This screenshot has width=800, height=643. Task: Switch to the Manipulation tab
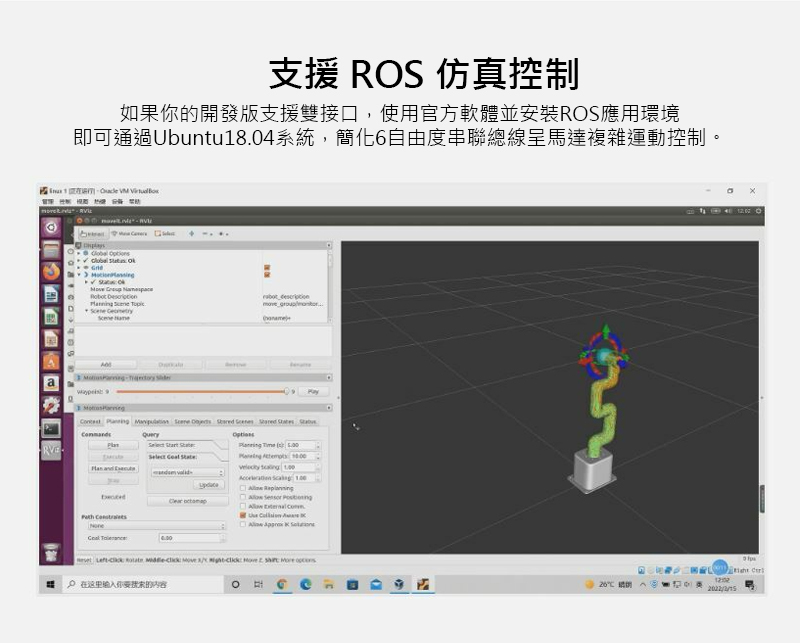pos(152,422)
